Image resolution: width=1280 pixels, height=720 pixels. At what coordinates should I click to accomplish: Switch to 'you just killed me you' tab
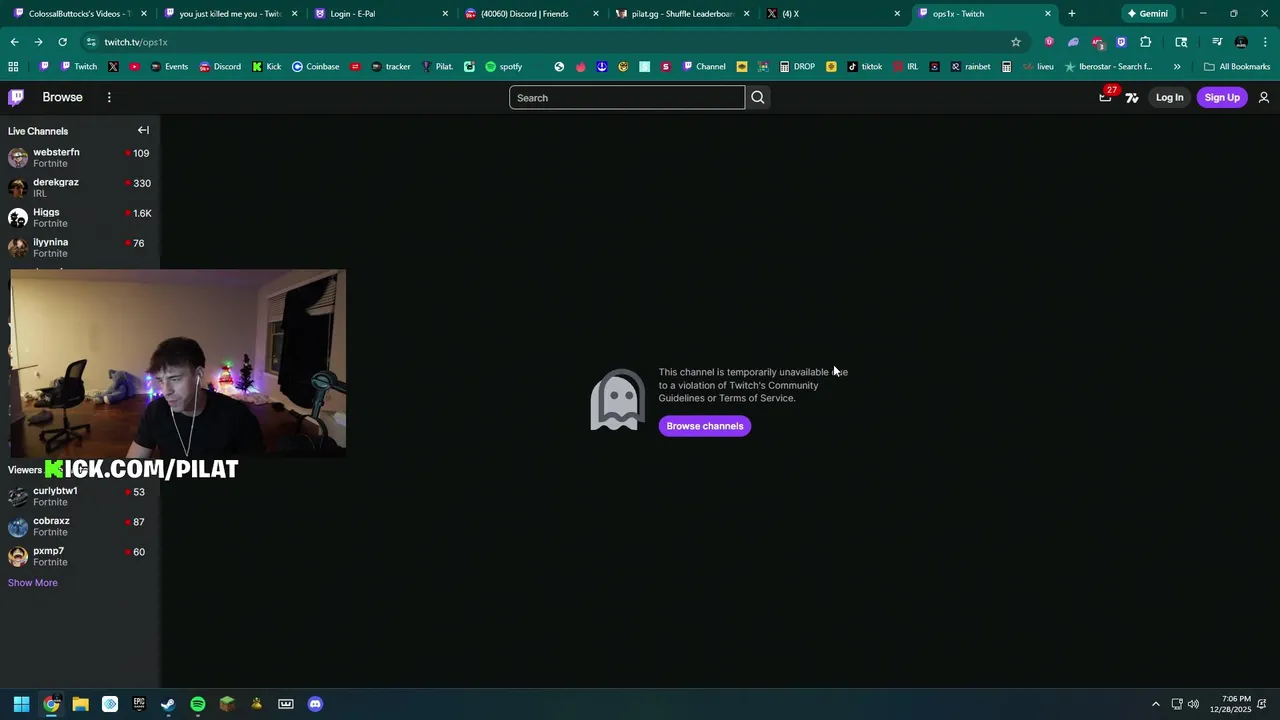231,14
